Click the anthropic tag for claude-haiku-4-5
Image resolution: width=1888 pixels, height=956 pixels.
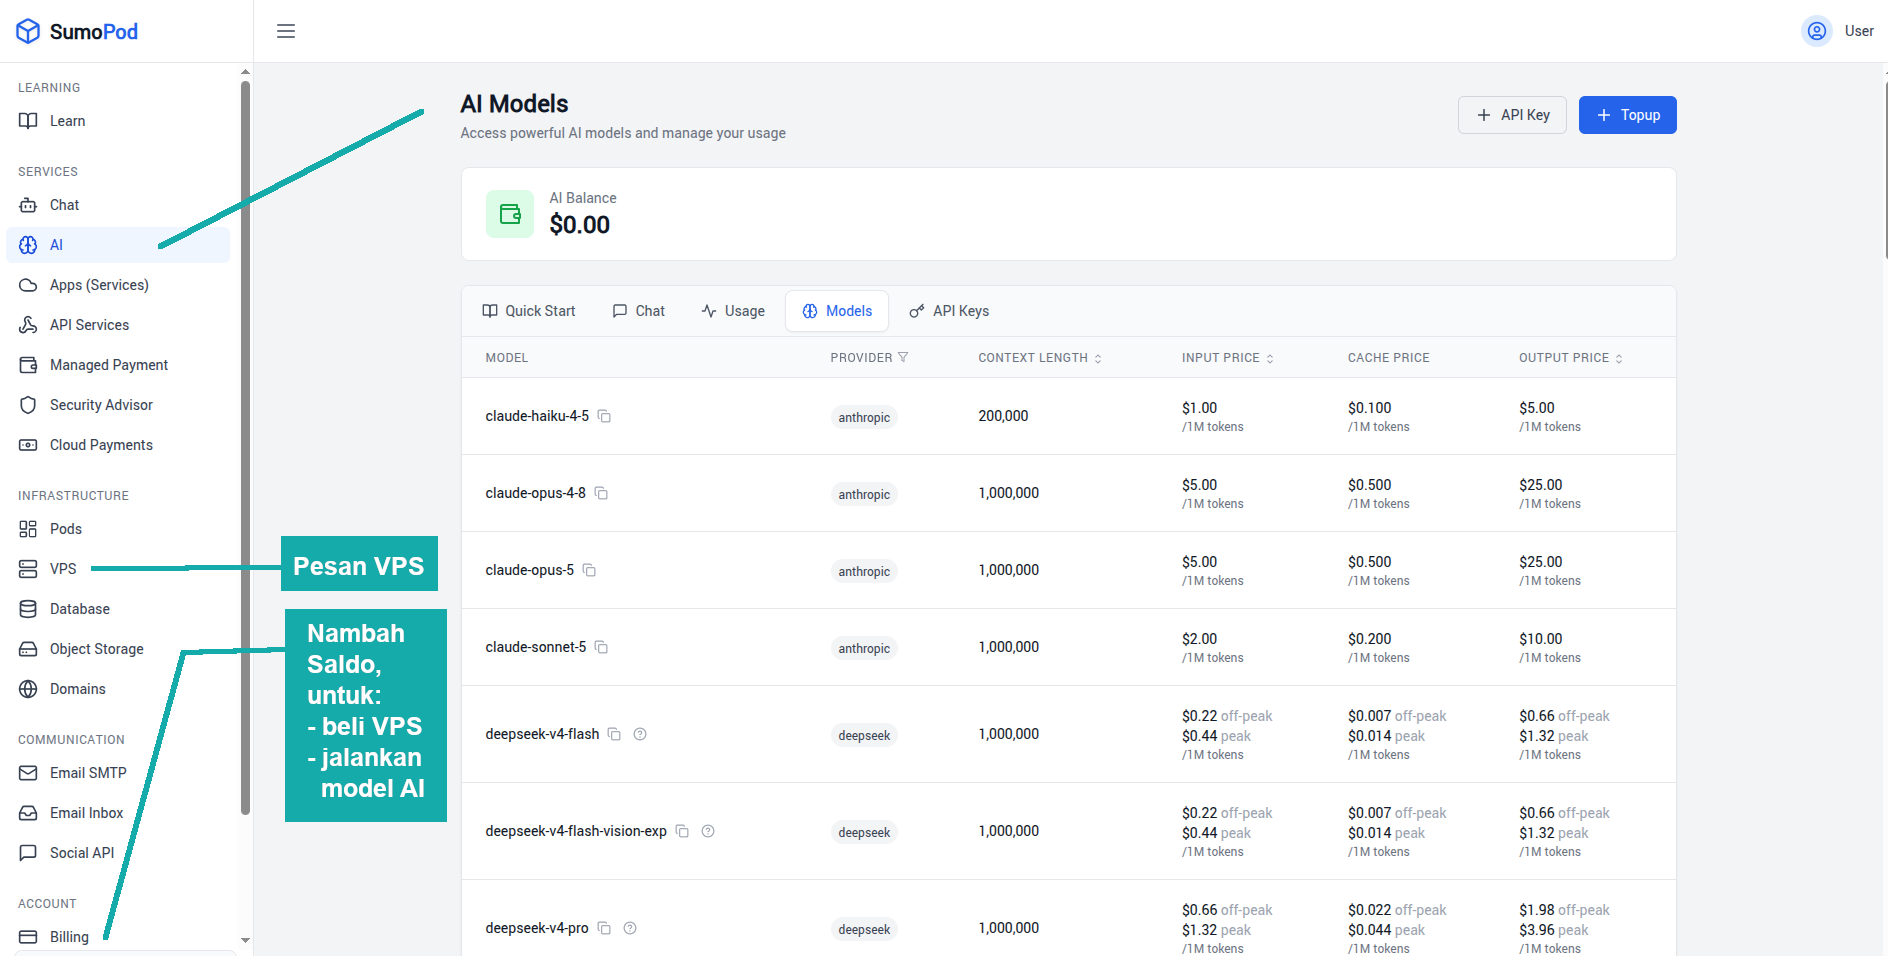[x=864, y=417]
